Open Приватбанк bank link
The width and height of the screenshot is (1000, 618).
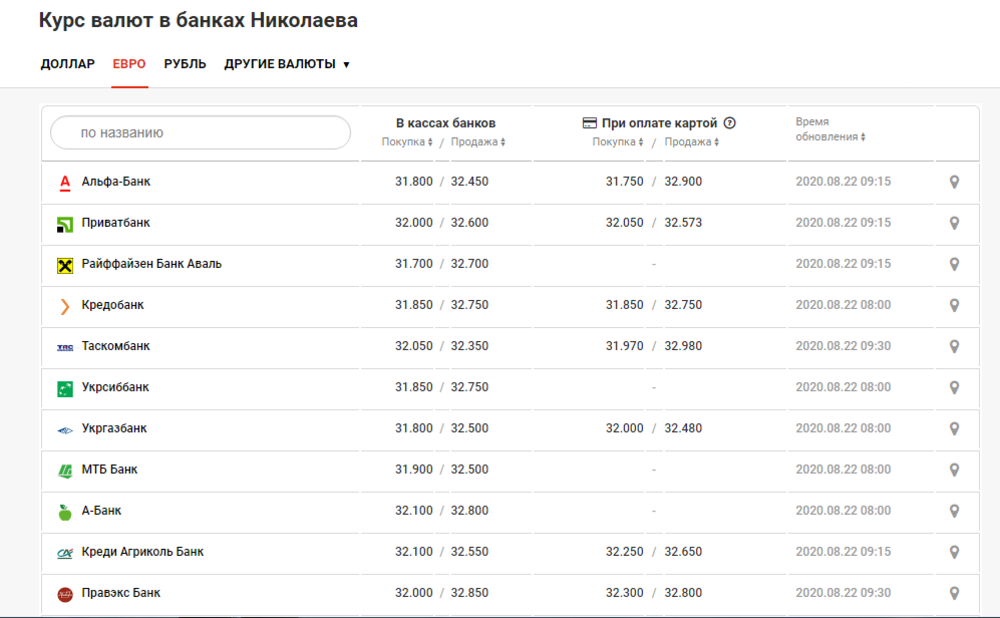(x=115, y=223)
